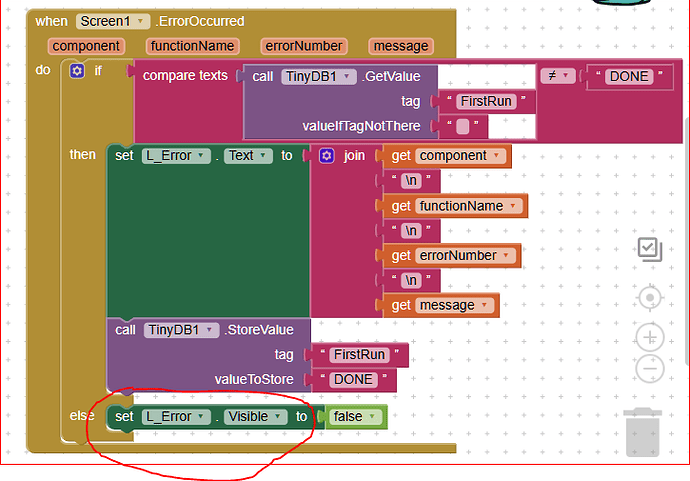
Task: Open L_Error dropdown in set Visible block
Action: point(176,417)
